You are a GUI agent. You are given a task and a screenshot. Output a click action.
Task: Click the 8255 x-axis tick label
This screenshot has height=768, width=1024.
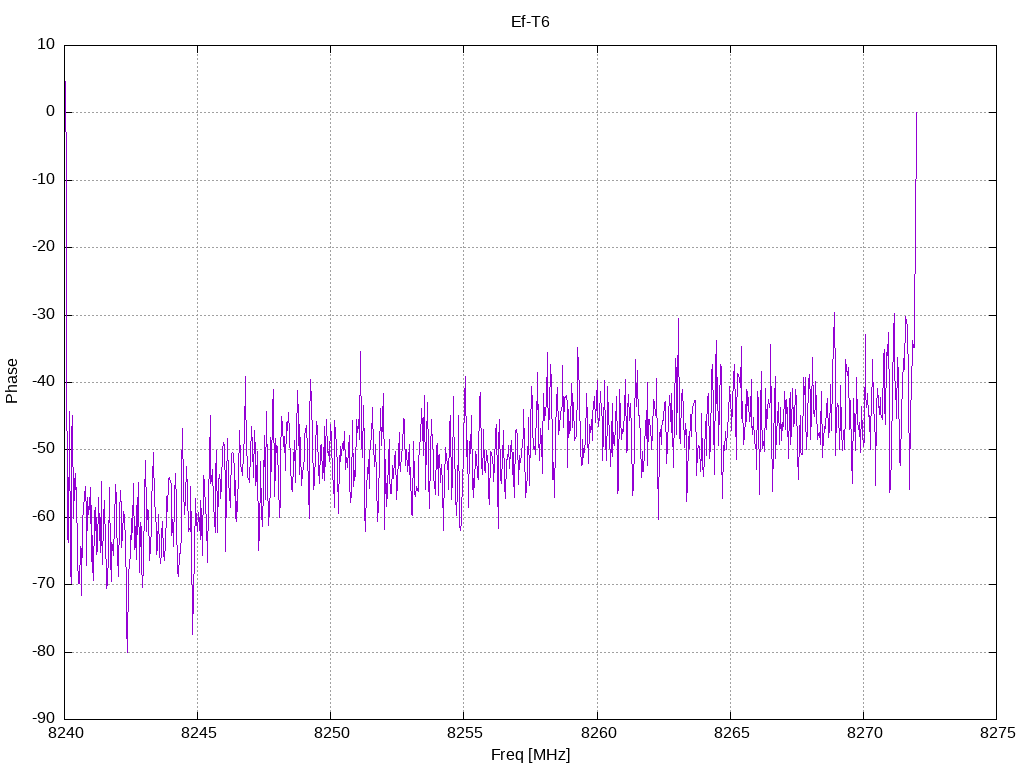[464, 733]
